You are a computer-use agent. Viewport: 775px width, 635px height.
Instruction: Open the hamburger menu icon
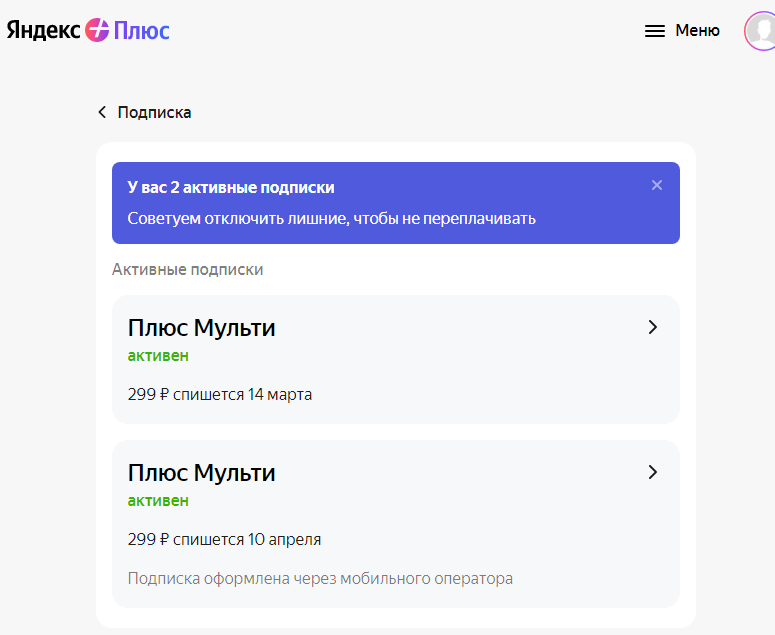pos(655,31)
